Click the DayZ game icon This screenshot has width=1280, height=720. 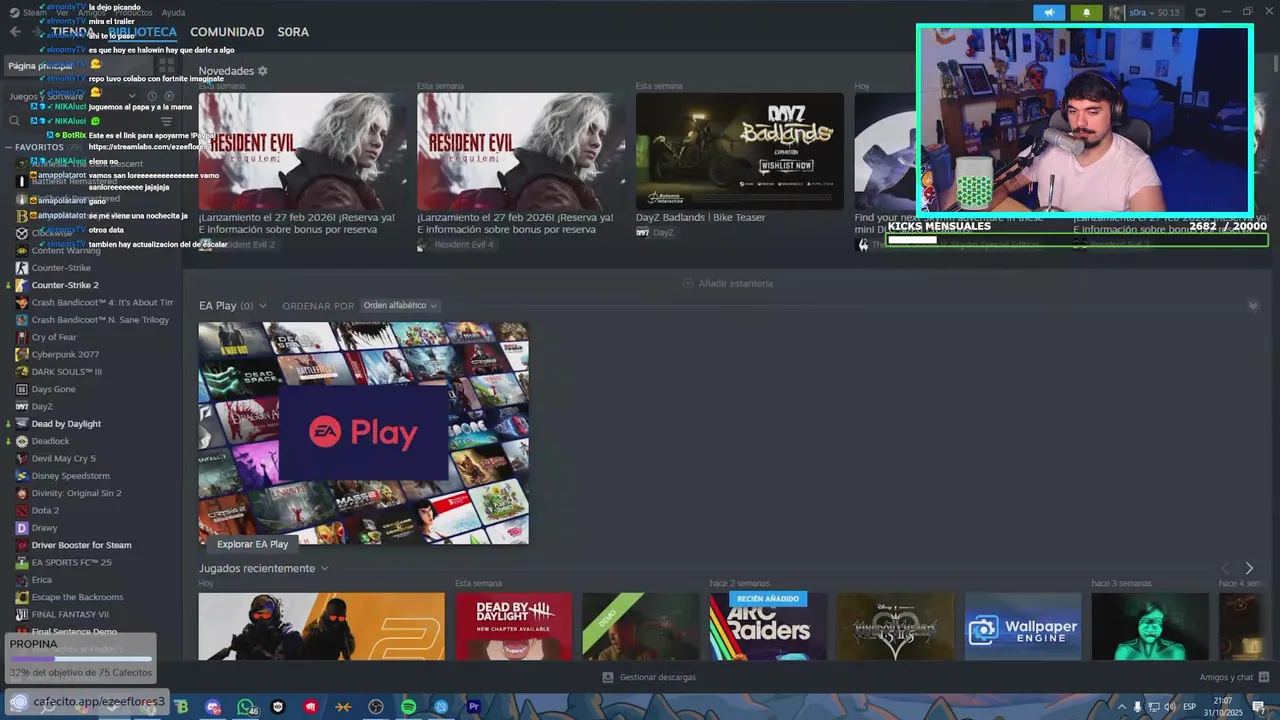(x=22, y=407)
